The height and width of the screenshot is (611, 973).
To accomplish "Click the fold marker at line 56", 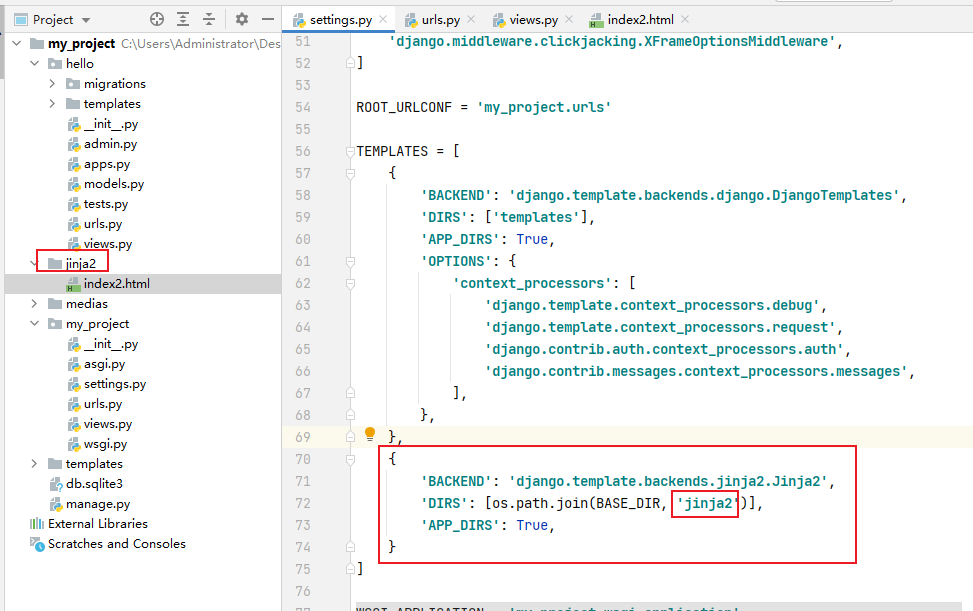I will pyautogui.click(x=350, y=151).
